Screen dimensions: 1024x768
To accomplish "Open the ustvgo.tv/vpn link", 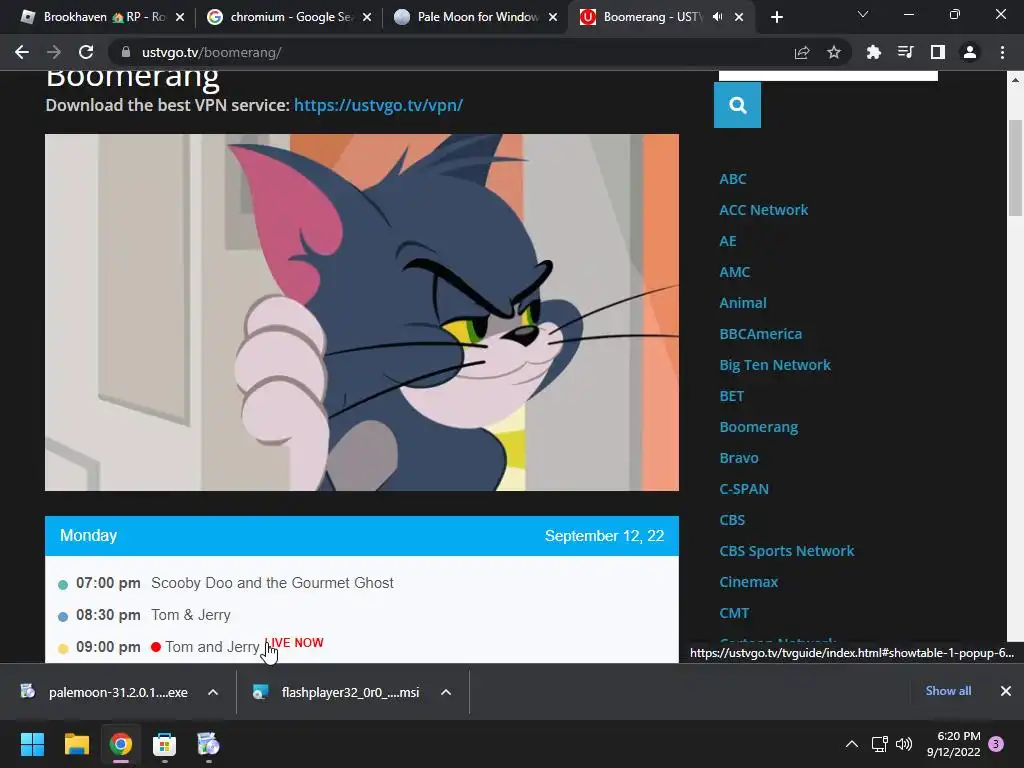I will click(378, 105).
